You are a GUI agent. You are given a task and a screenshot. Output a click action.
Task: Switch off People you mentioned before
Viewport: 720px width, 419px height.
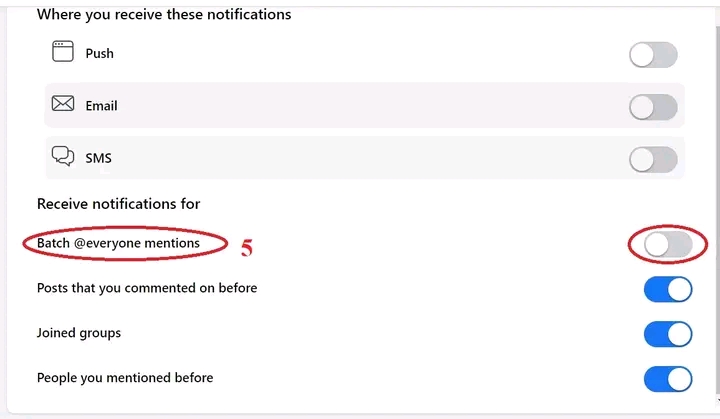[x=668, y=379]
